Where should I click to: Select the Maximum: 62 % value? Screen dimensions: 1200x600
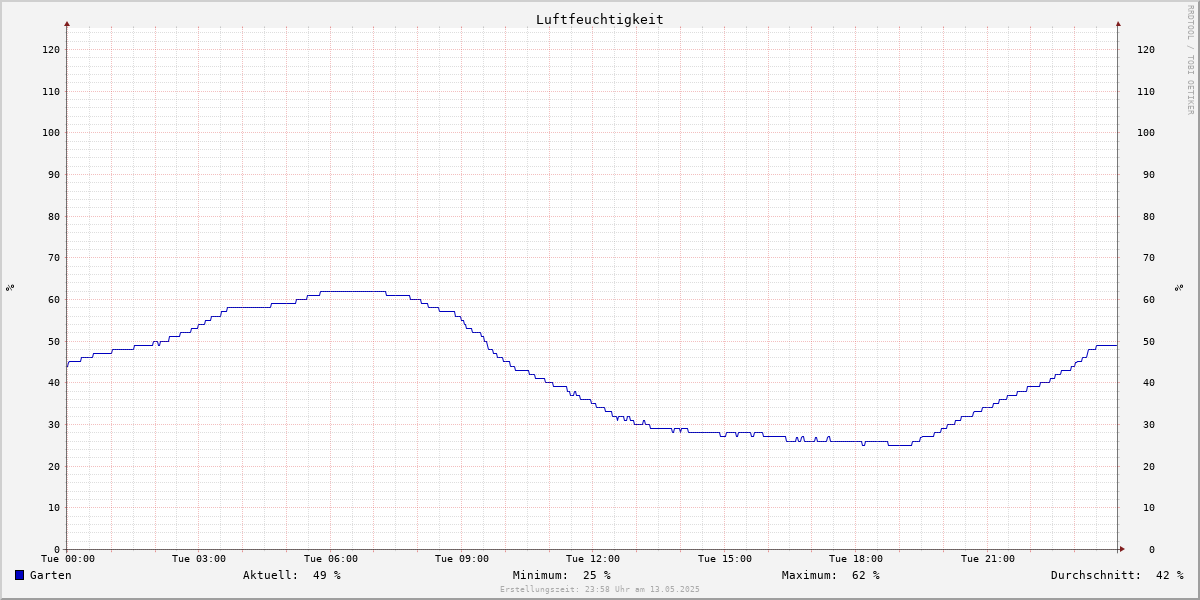coord(831,575)
